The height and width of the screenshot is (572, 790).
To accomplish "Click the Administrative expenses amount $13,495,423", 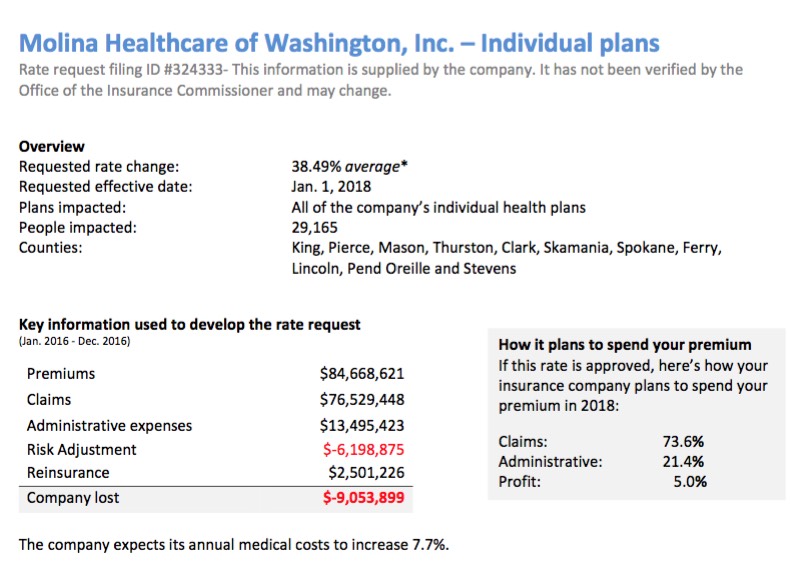I will point(362,424).
